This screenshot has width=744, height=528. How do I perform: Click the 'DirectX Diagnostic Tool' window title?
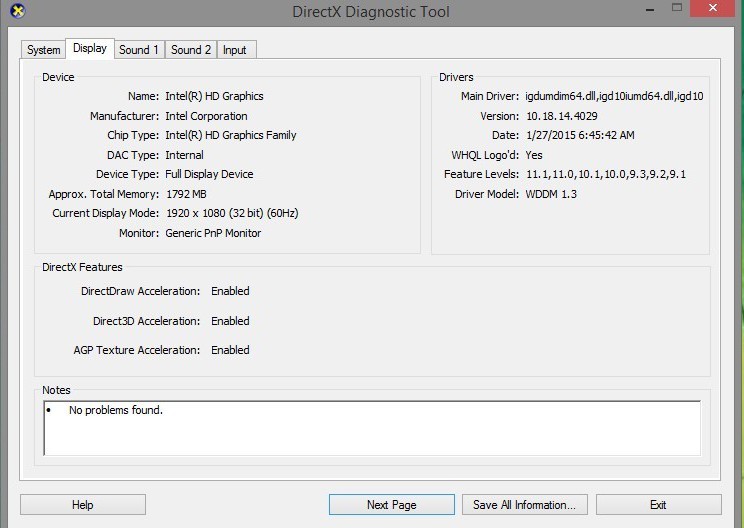371,11
